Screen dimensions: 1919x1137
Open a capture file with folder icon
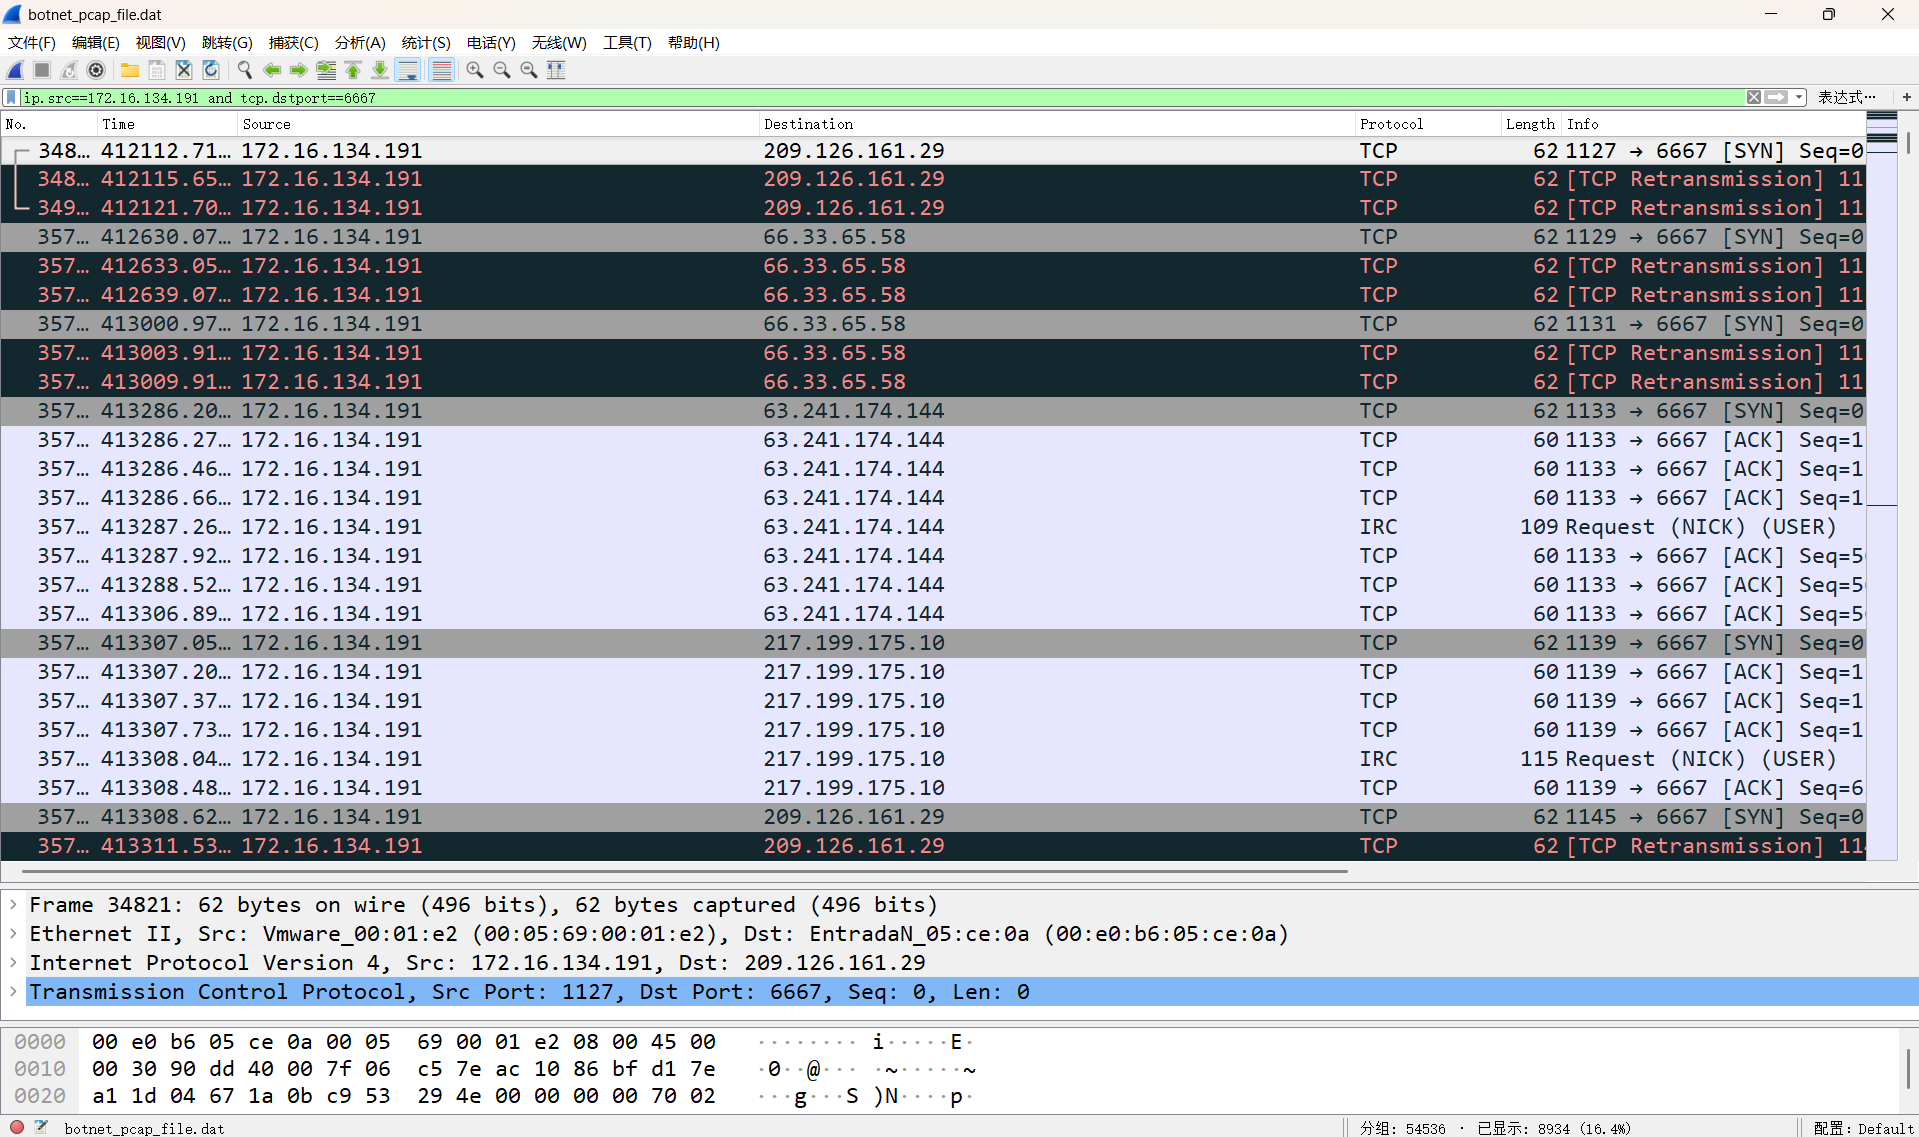coord(130,70)
